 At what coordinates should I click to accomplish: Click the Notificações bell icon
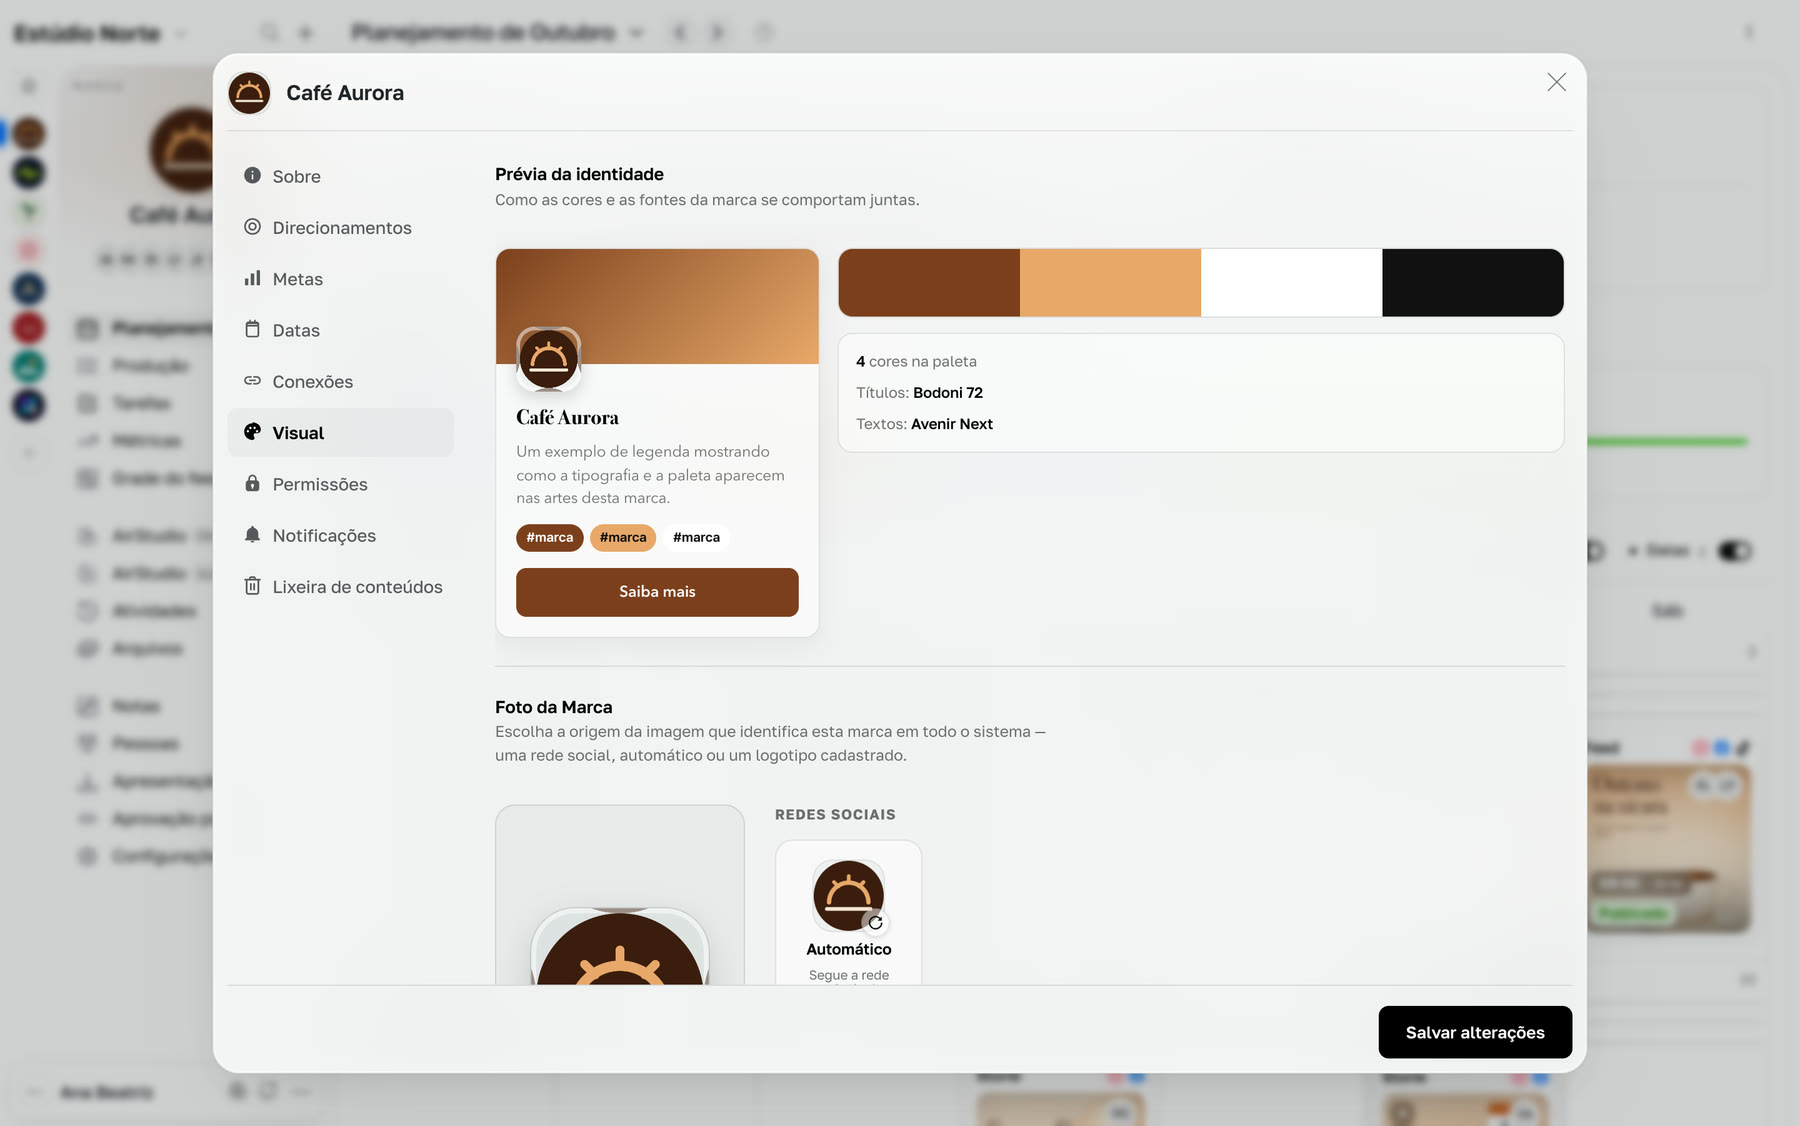point(252,535)
